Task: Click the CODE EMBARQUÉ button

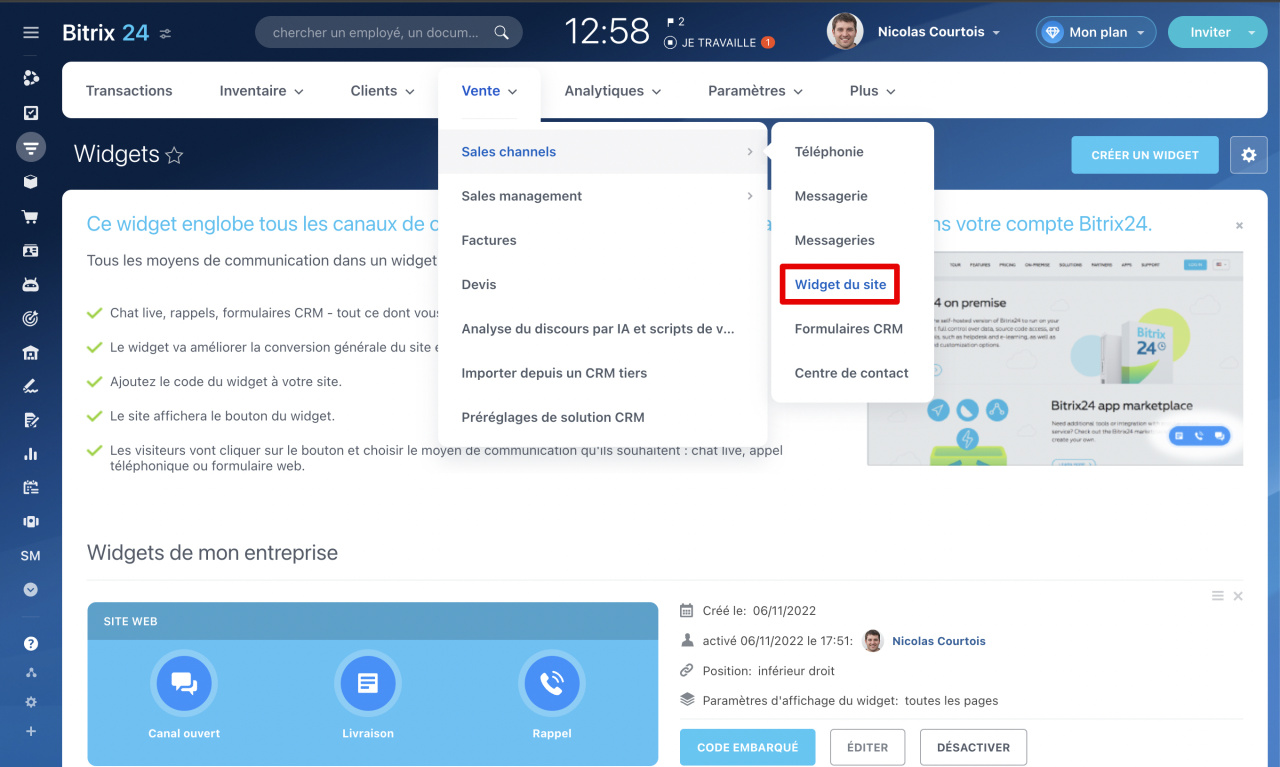Action: pos(748,747)
